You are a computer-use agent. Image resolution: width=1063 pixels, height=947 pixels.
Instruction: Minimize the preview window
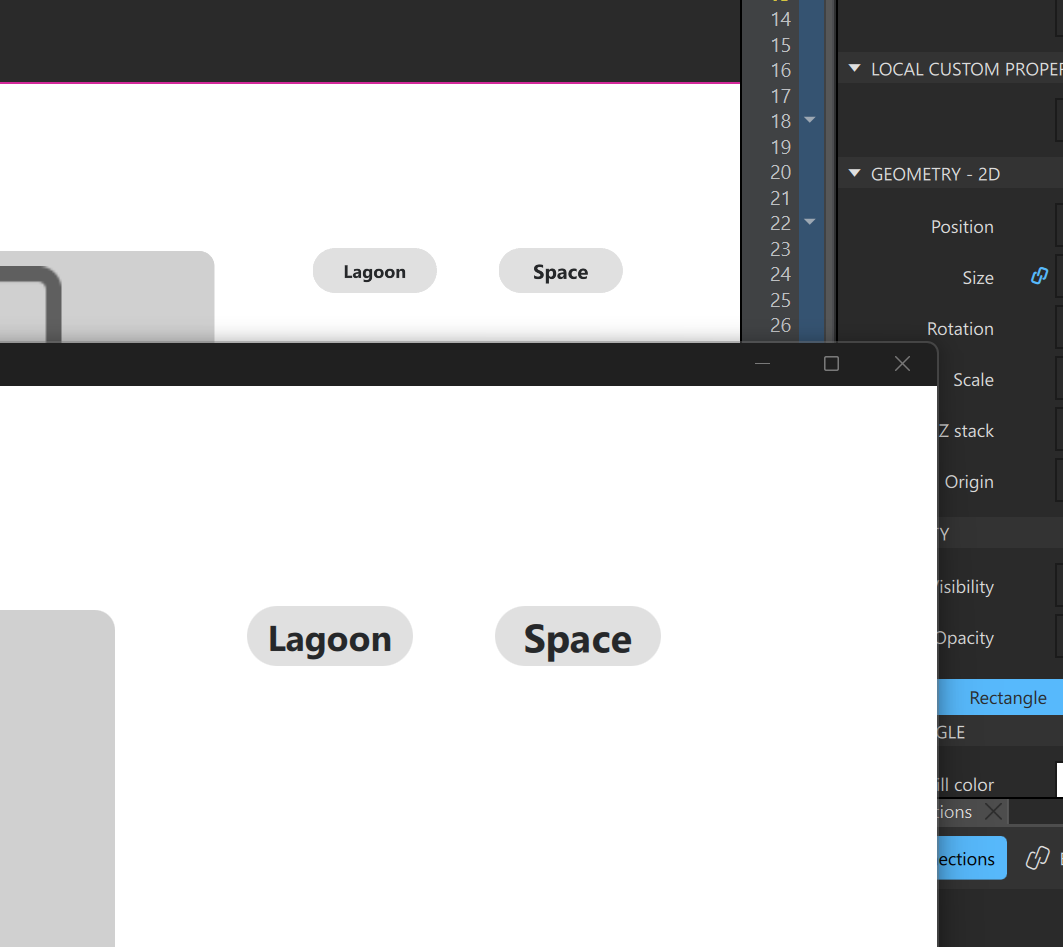pos(763,364)
